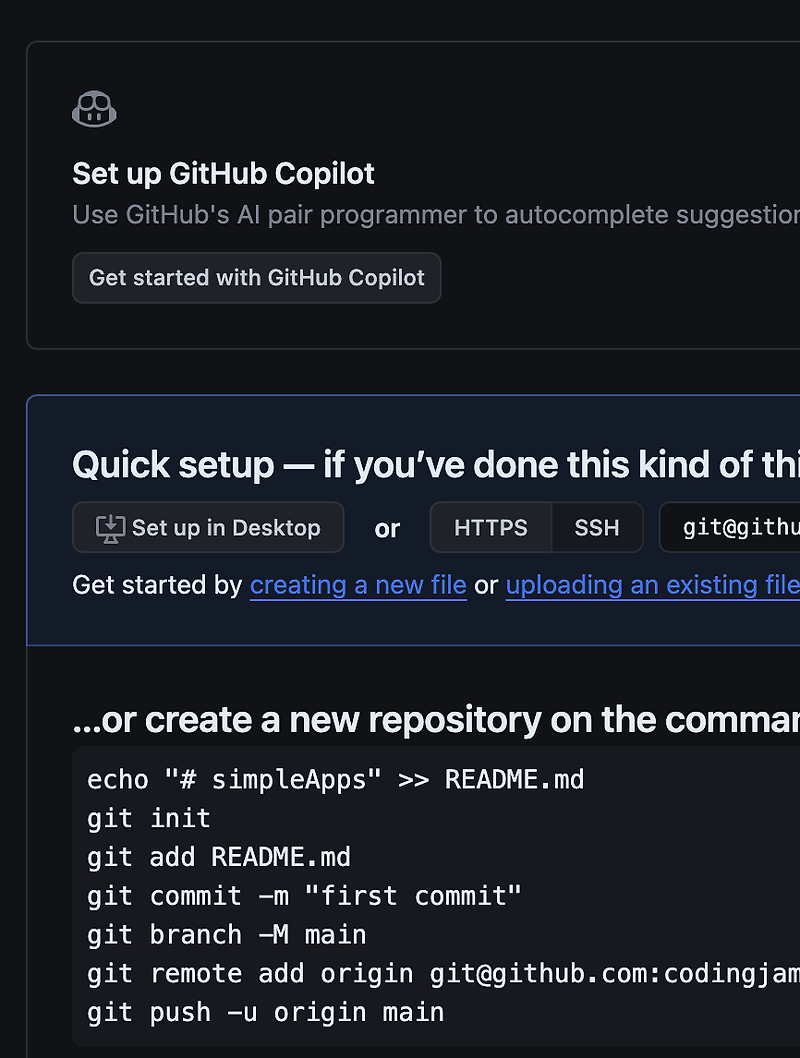Open the 'creating a new file' link
The image size is (800, 1058).
tap(358, 585)
